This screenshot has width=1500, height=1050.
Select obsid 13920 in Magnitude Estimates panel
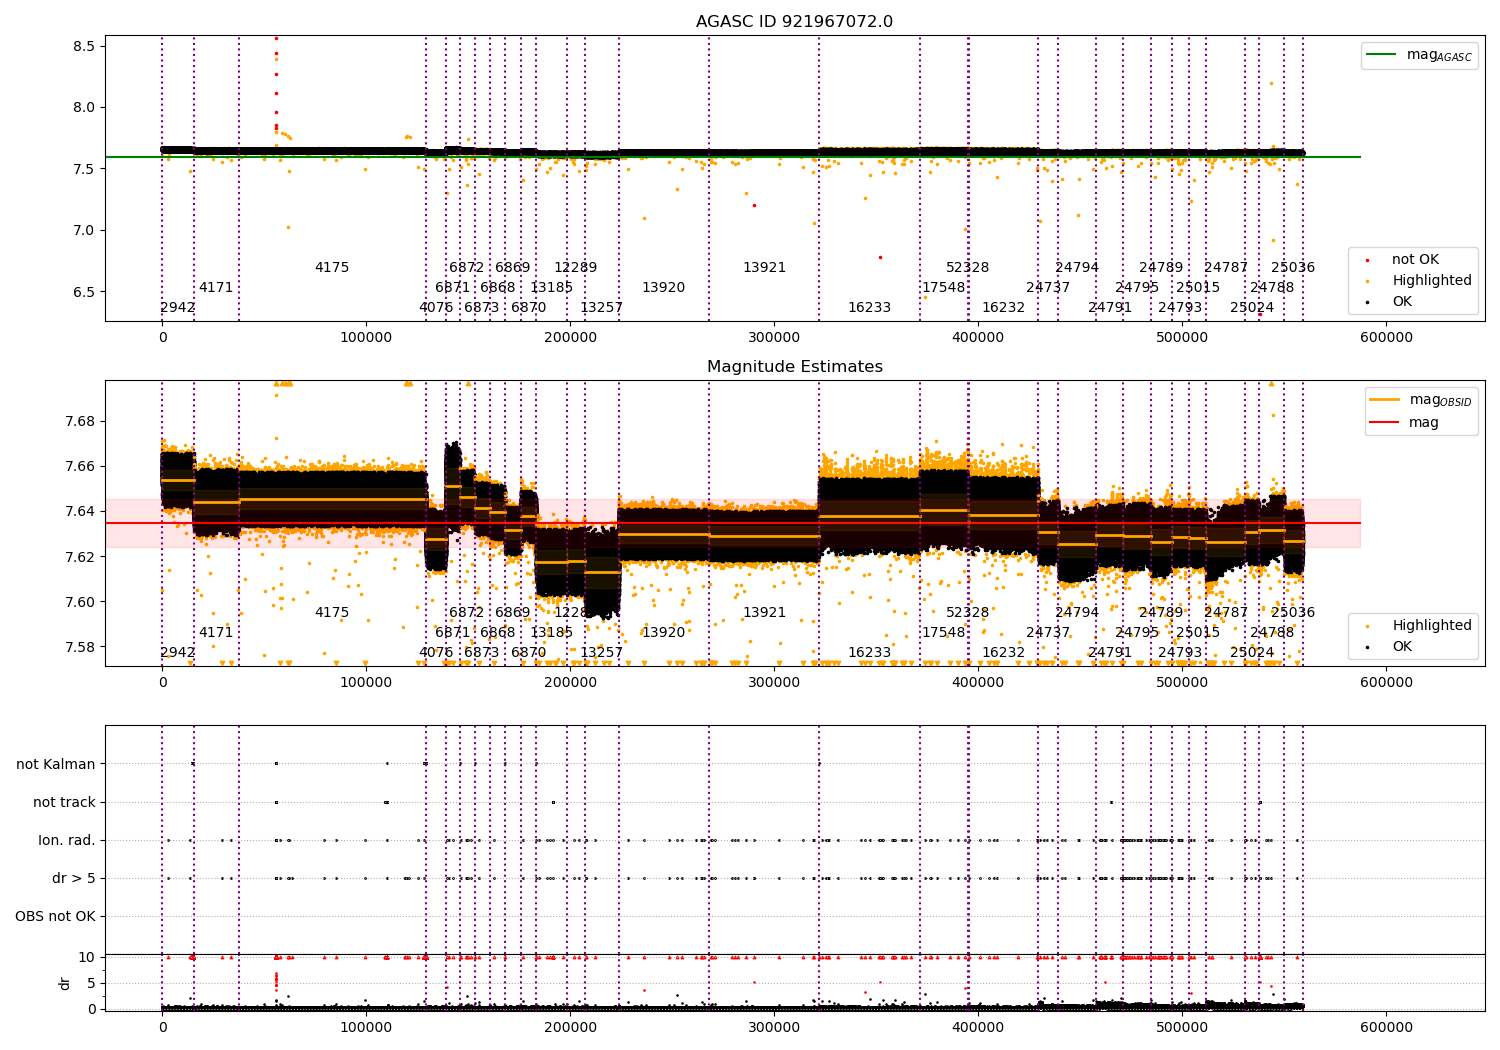point(663,633)
